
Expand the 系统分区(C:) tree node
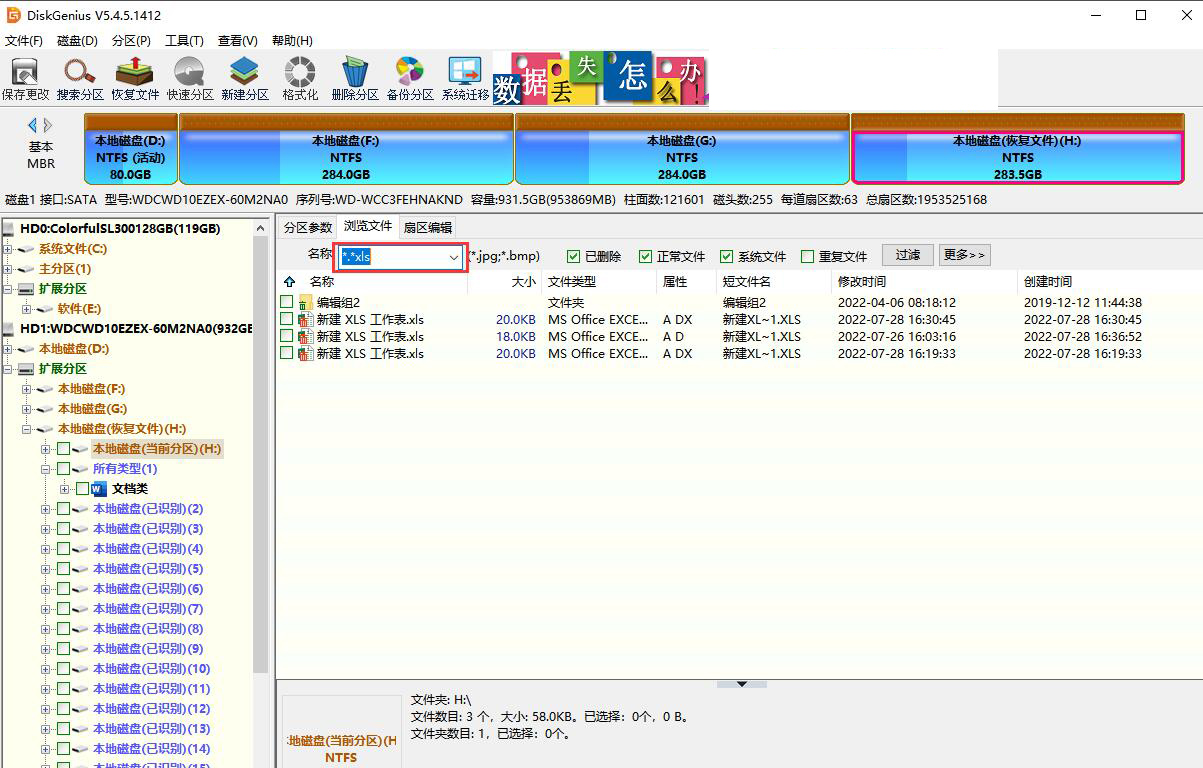9,249
